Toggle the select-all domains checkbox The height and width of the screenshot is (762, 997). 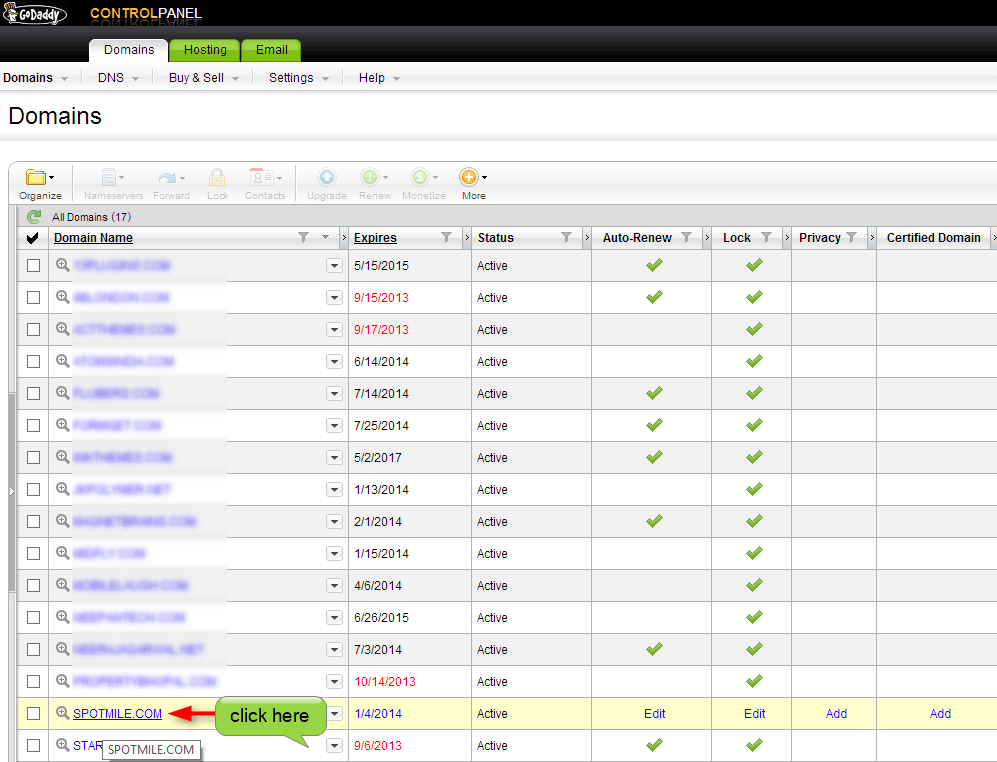click(x=32, y=238)
